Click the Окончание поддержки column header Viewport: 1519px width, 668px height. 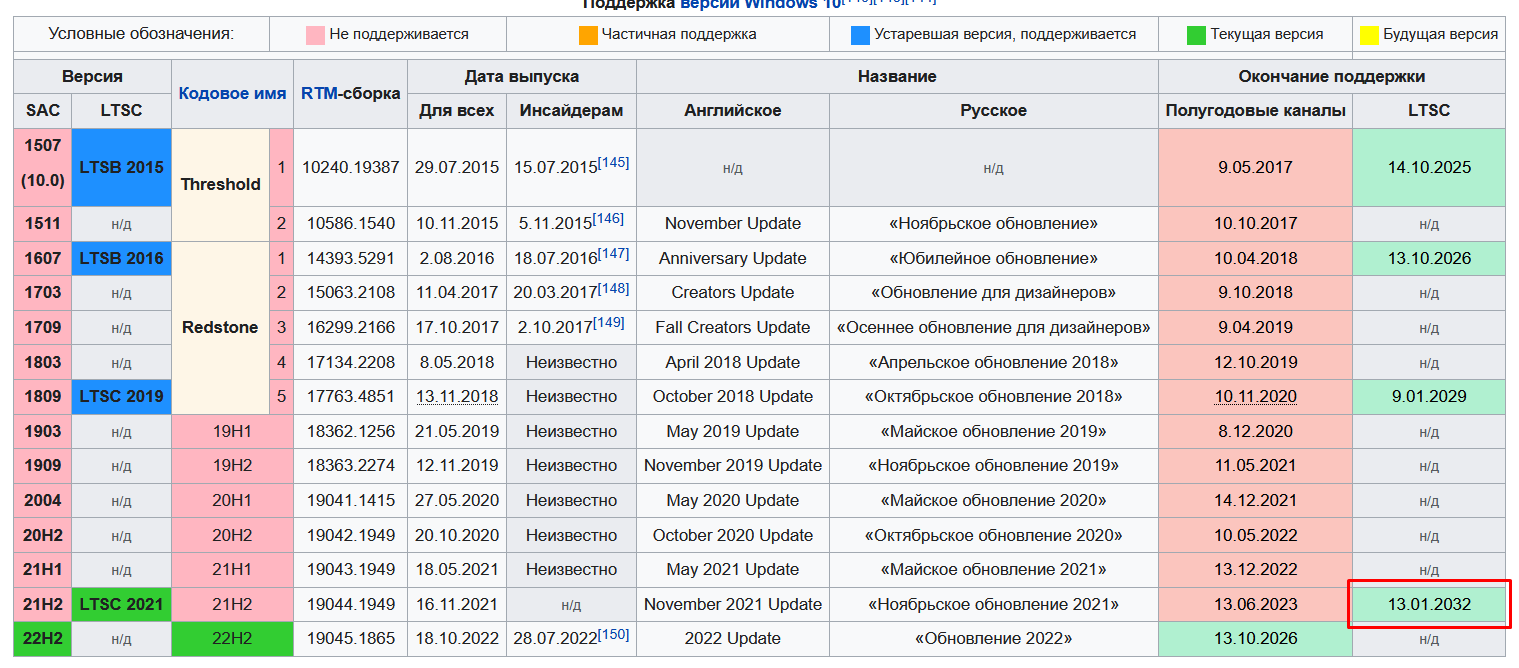pos(1332,76)
